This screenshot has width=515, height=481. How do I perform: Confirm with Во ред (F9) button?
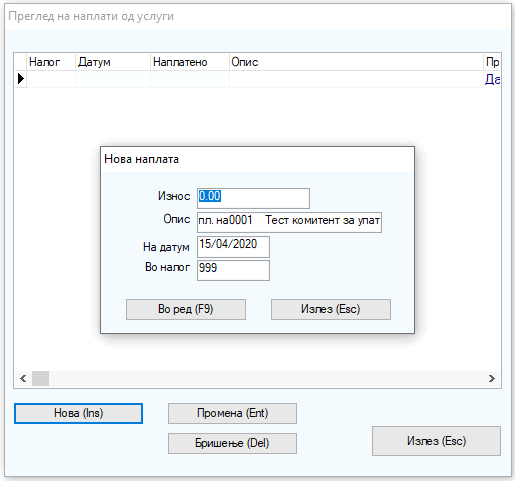point(186,309)
